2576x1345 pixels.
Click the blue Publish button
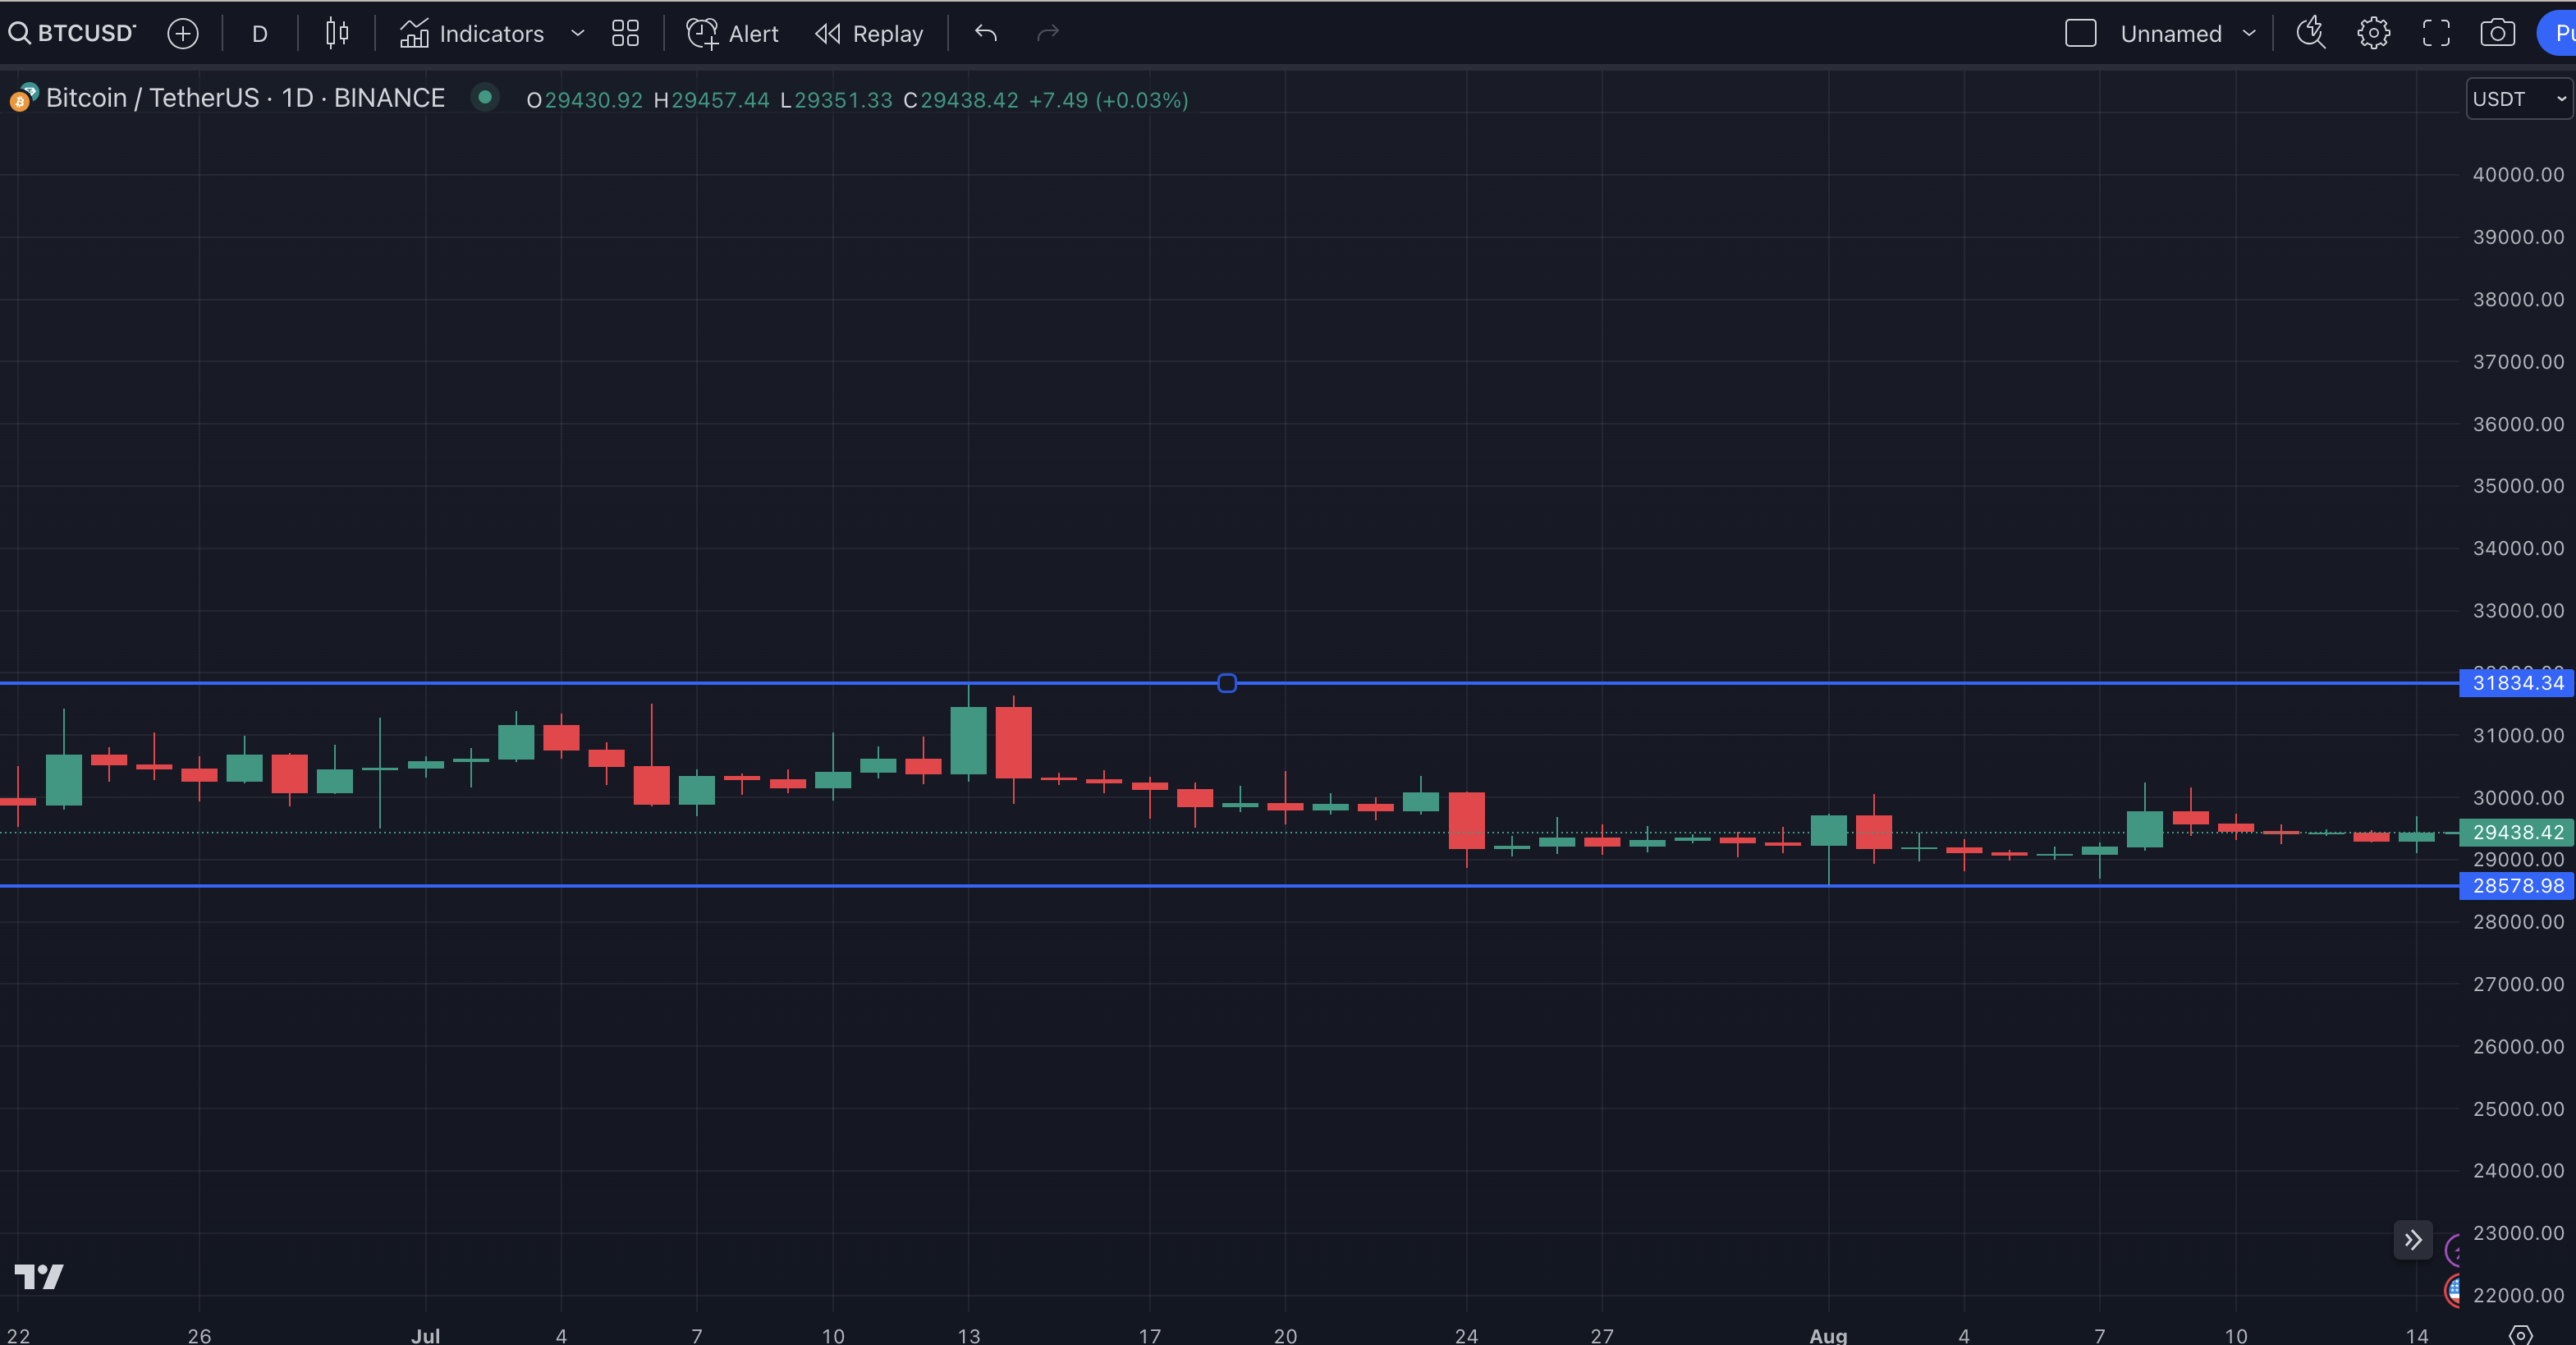point(2556,34)
